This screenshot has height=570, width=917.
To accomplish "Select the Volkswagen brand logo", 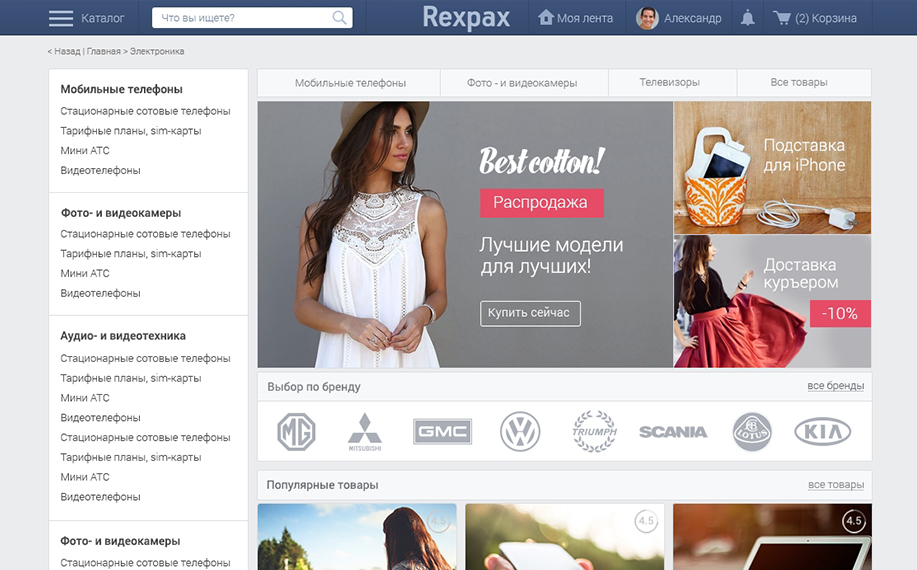I will click(520, 431).
